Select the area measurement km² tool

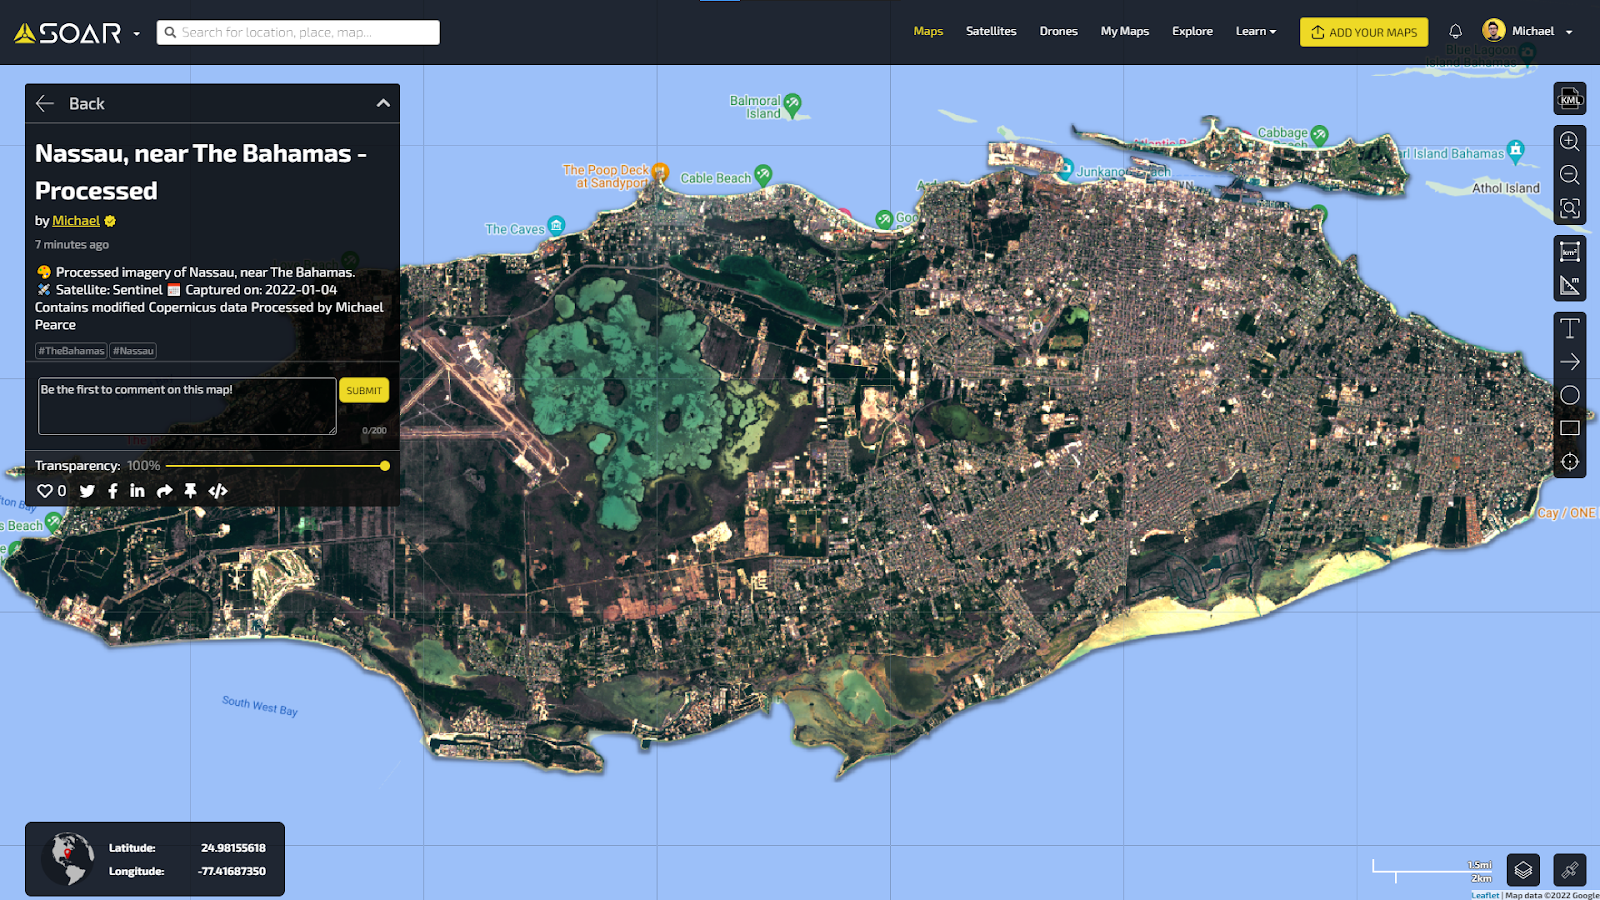(1569, 252)
